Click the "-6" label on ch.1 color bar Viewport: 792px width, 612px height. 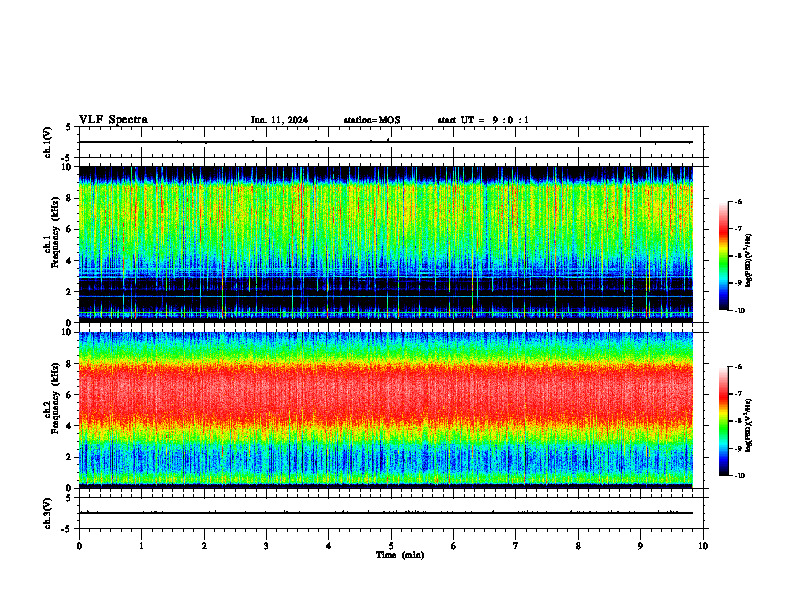739,202
